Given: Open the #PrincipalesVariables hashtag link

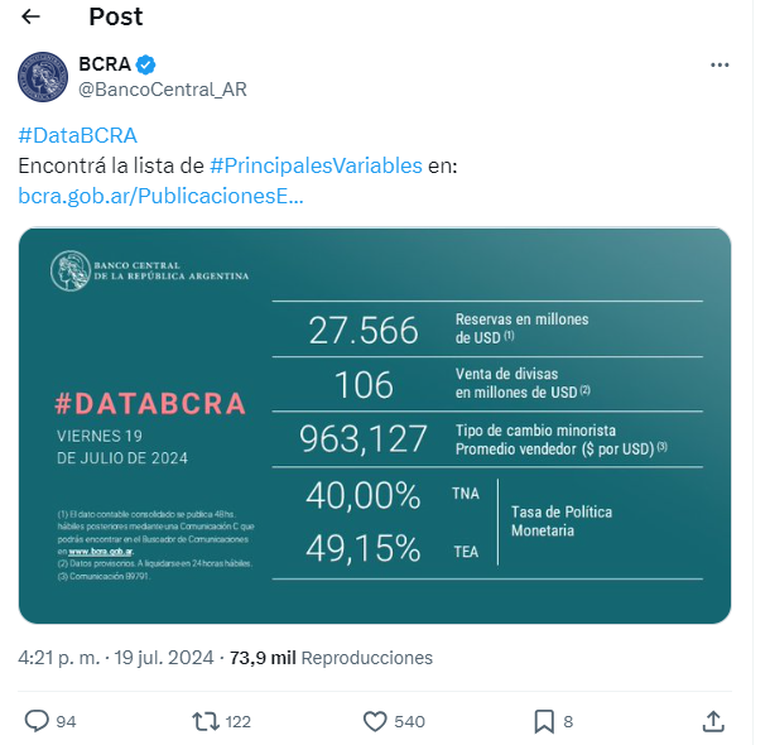Looking at the screenshot, I should point(316,166).
